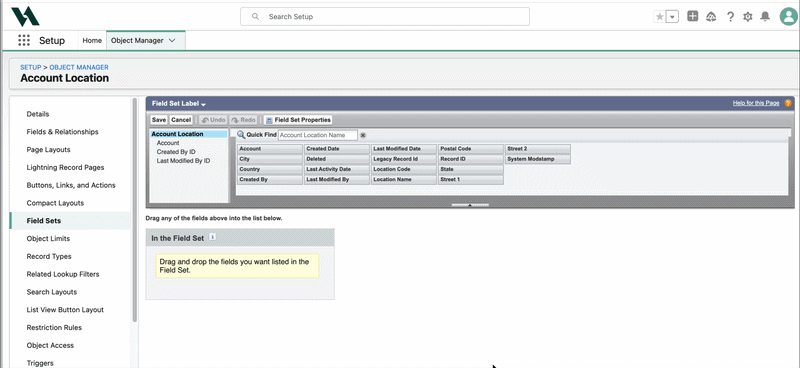
Task: Select the Object Manager tab
Action: (x=137, y=40)
